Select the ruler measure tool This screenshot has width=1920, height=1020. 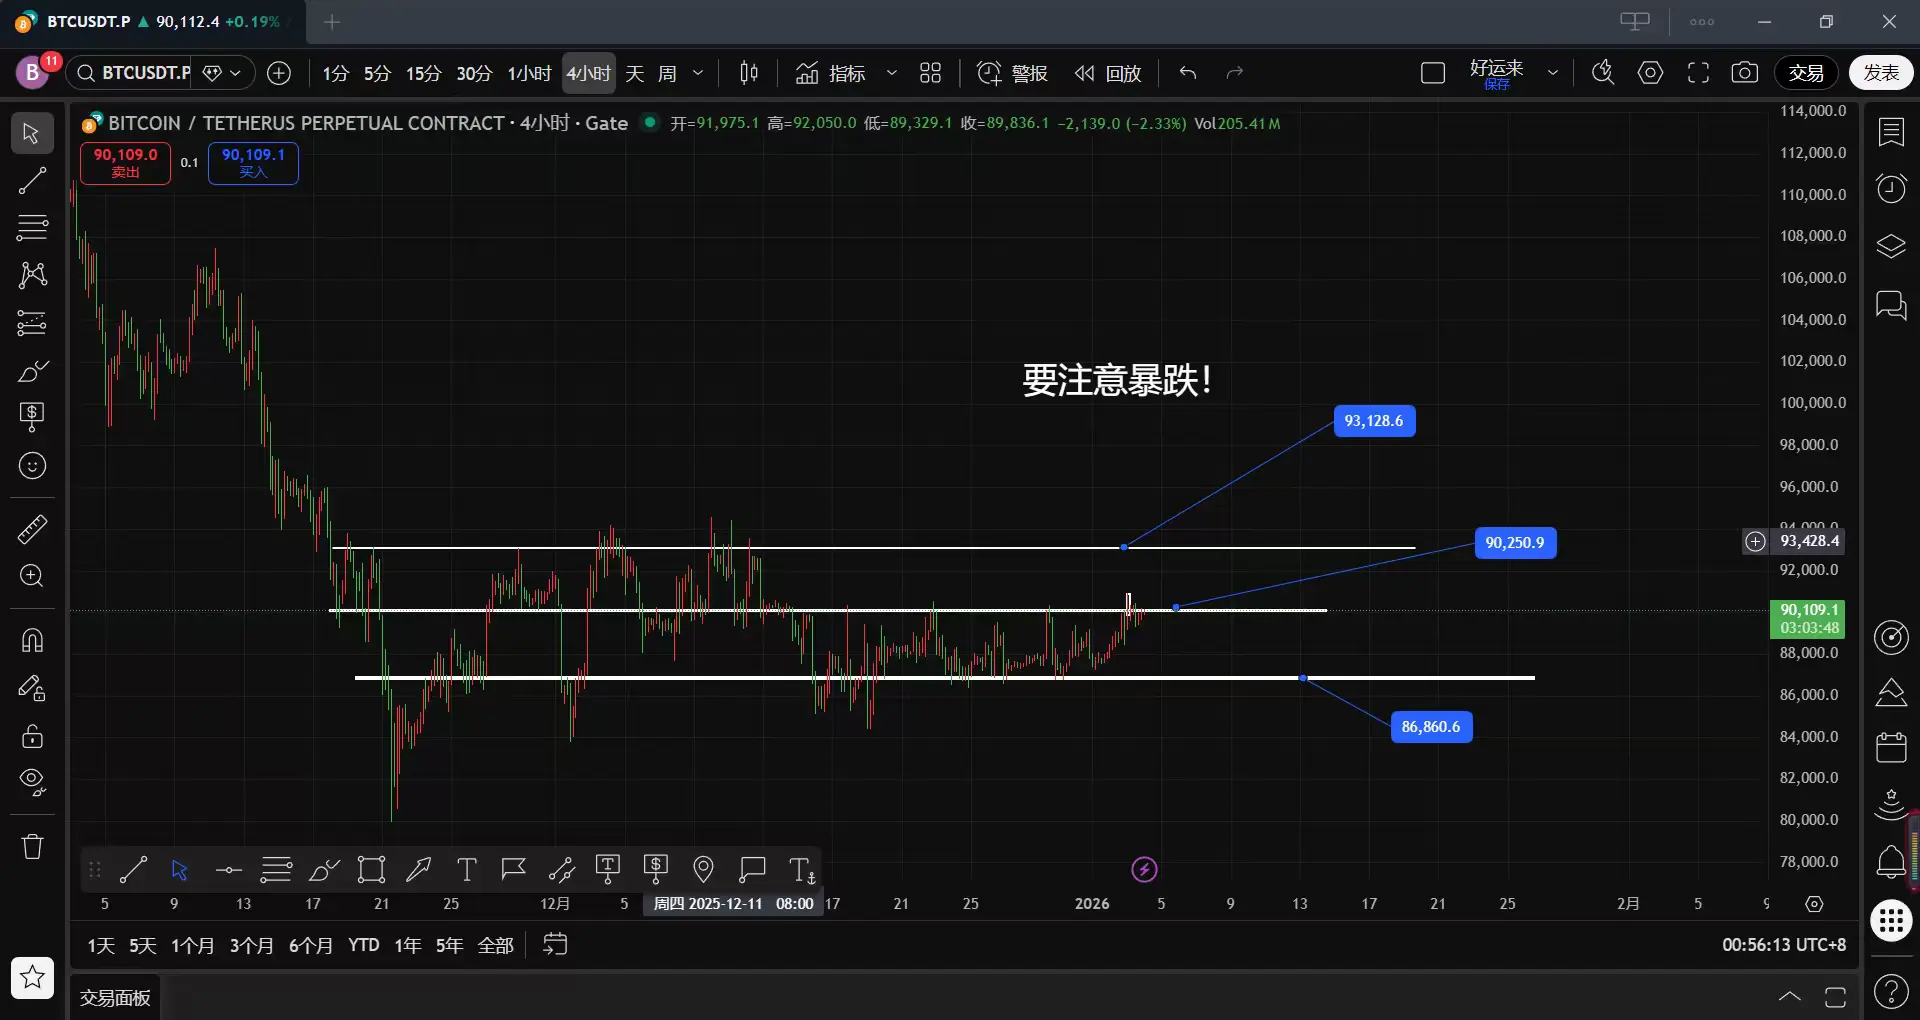(x=32, y=529)
